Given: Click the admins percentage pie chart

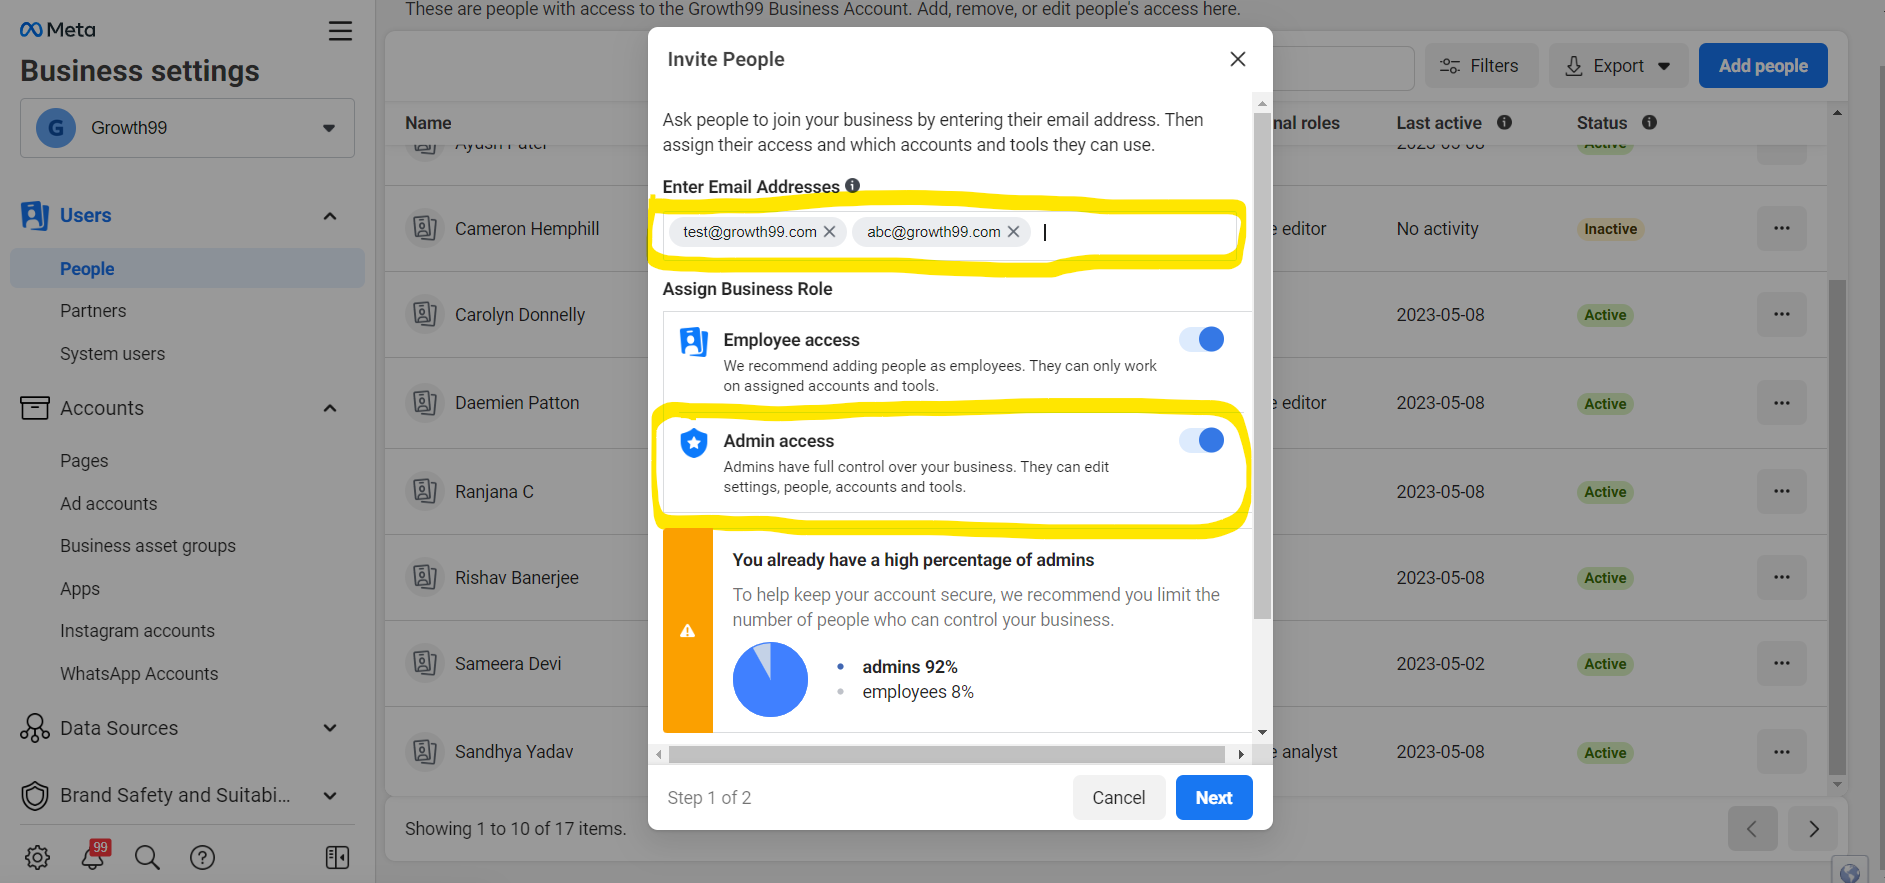Looking at the screenshot, I should click(770, 680).
